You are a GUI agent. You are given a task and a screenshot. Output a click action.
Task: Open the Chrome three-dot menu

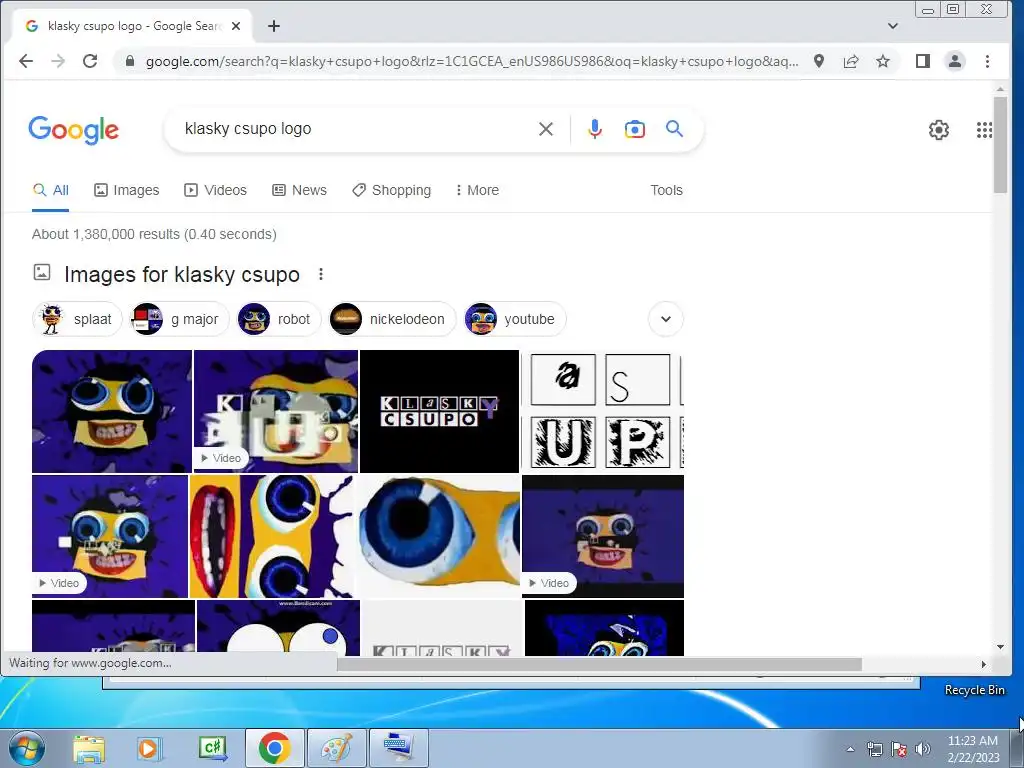pyautogui.click(x=987, y=61)
